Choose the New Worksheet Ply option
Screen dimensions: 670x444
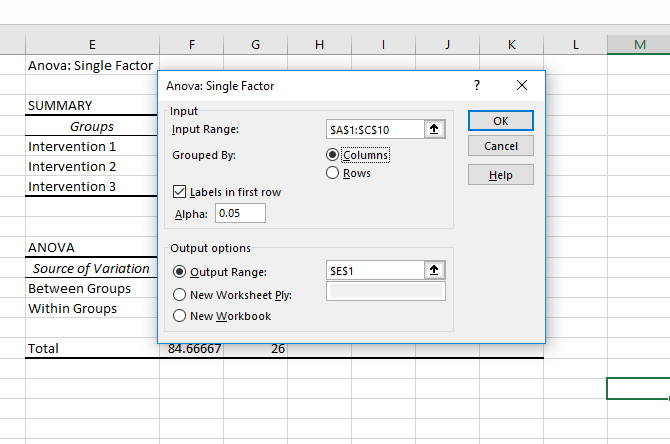click(x=181, y=294)
